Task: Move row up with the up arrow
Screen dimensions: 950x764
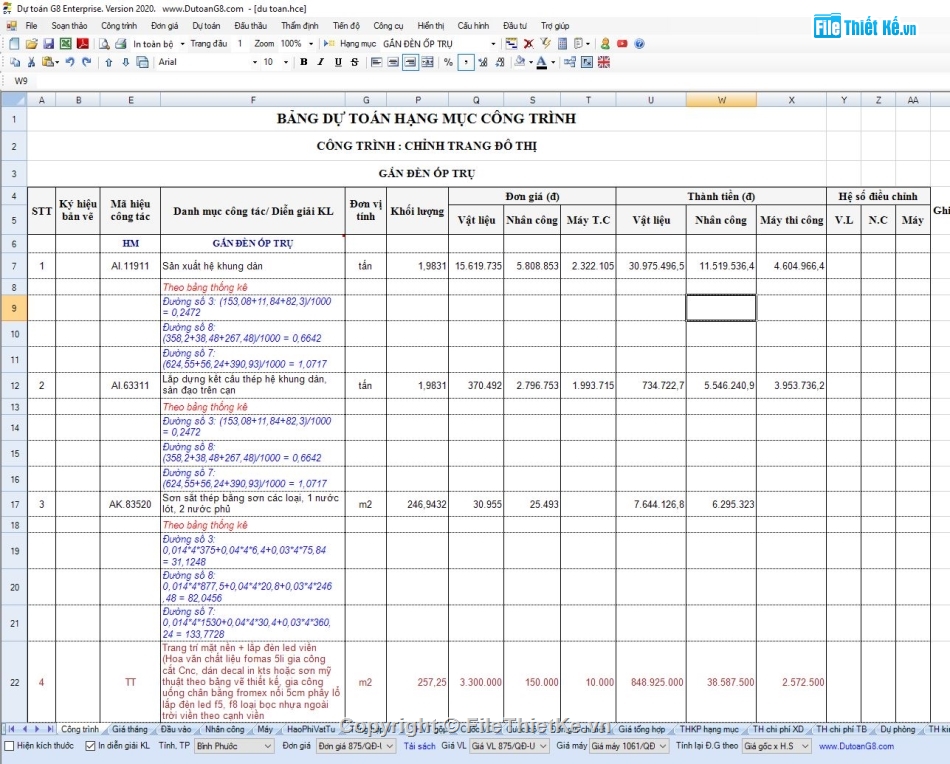Action: coord(108,62)
